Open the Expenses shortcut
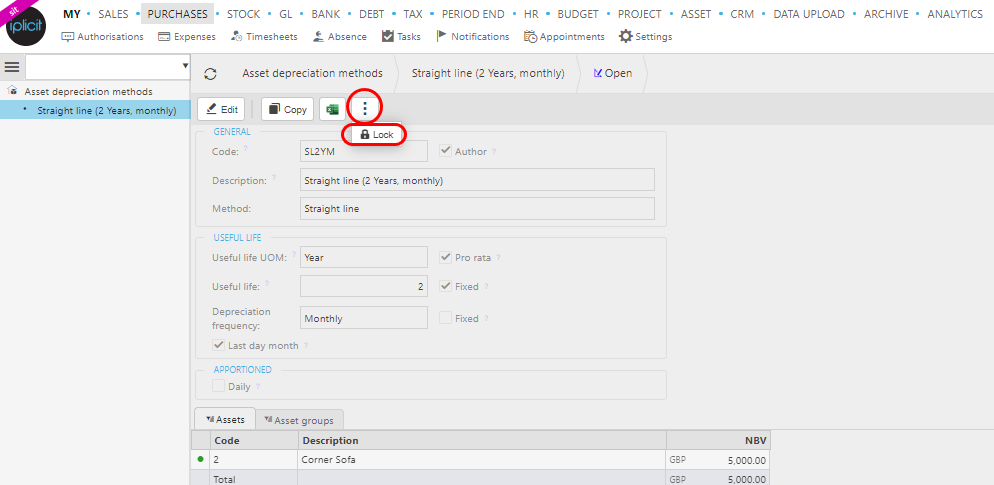The image size is (994, 485). [186, 37]
